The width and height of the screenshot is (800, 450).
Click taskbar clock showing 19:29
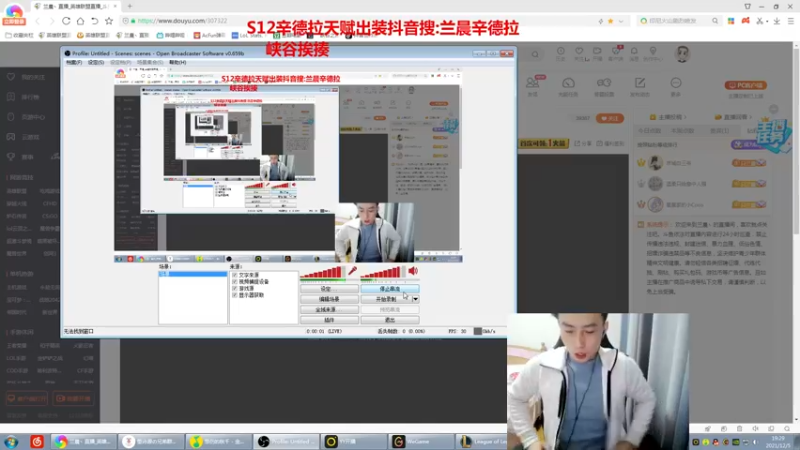click(778, 441)
